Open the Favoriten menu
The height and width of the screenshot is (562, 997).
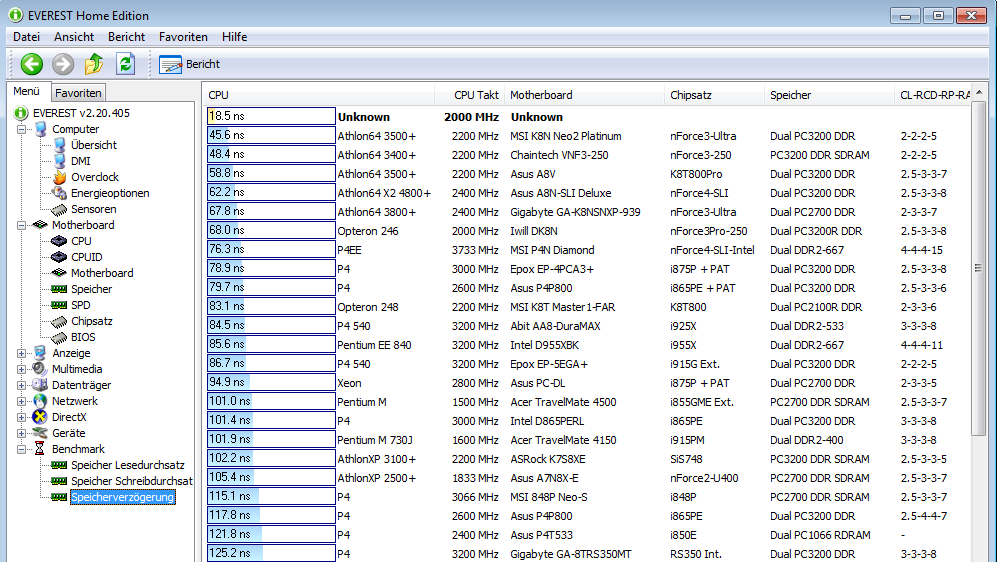click(x=183, y=37)
